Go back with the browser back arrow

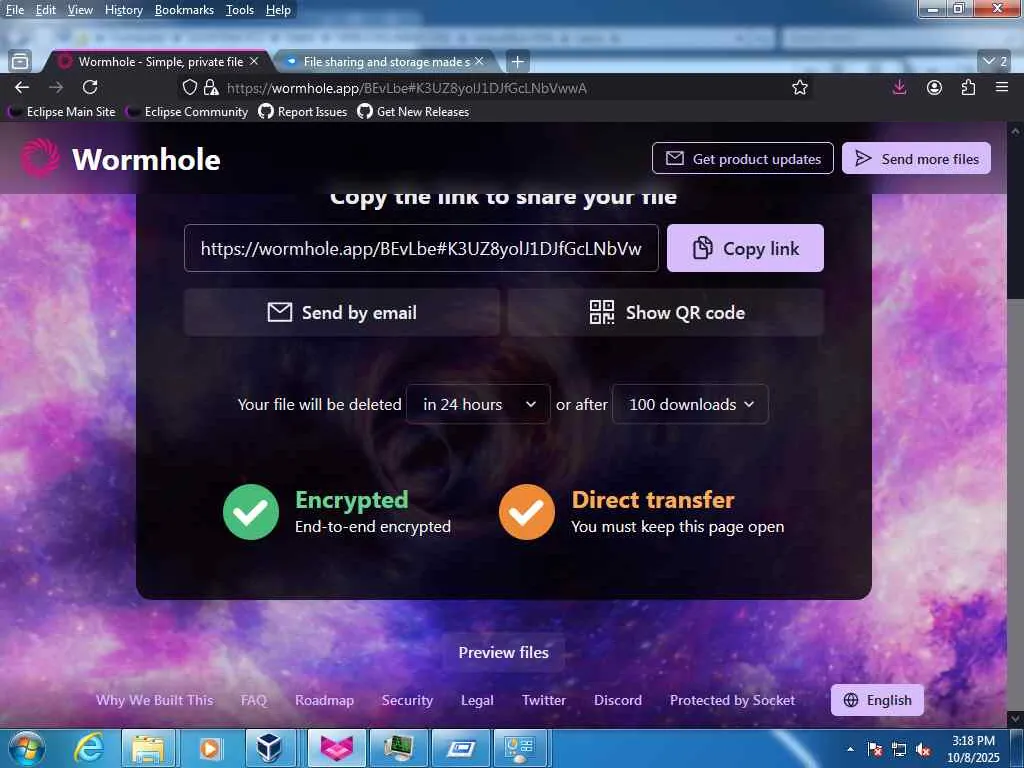22,87
